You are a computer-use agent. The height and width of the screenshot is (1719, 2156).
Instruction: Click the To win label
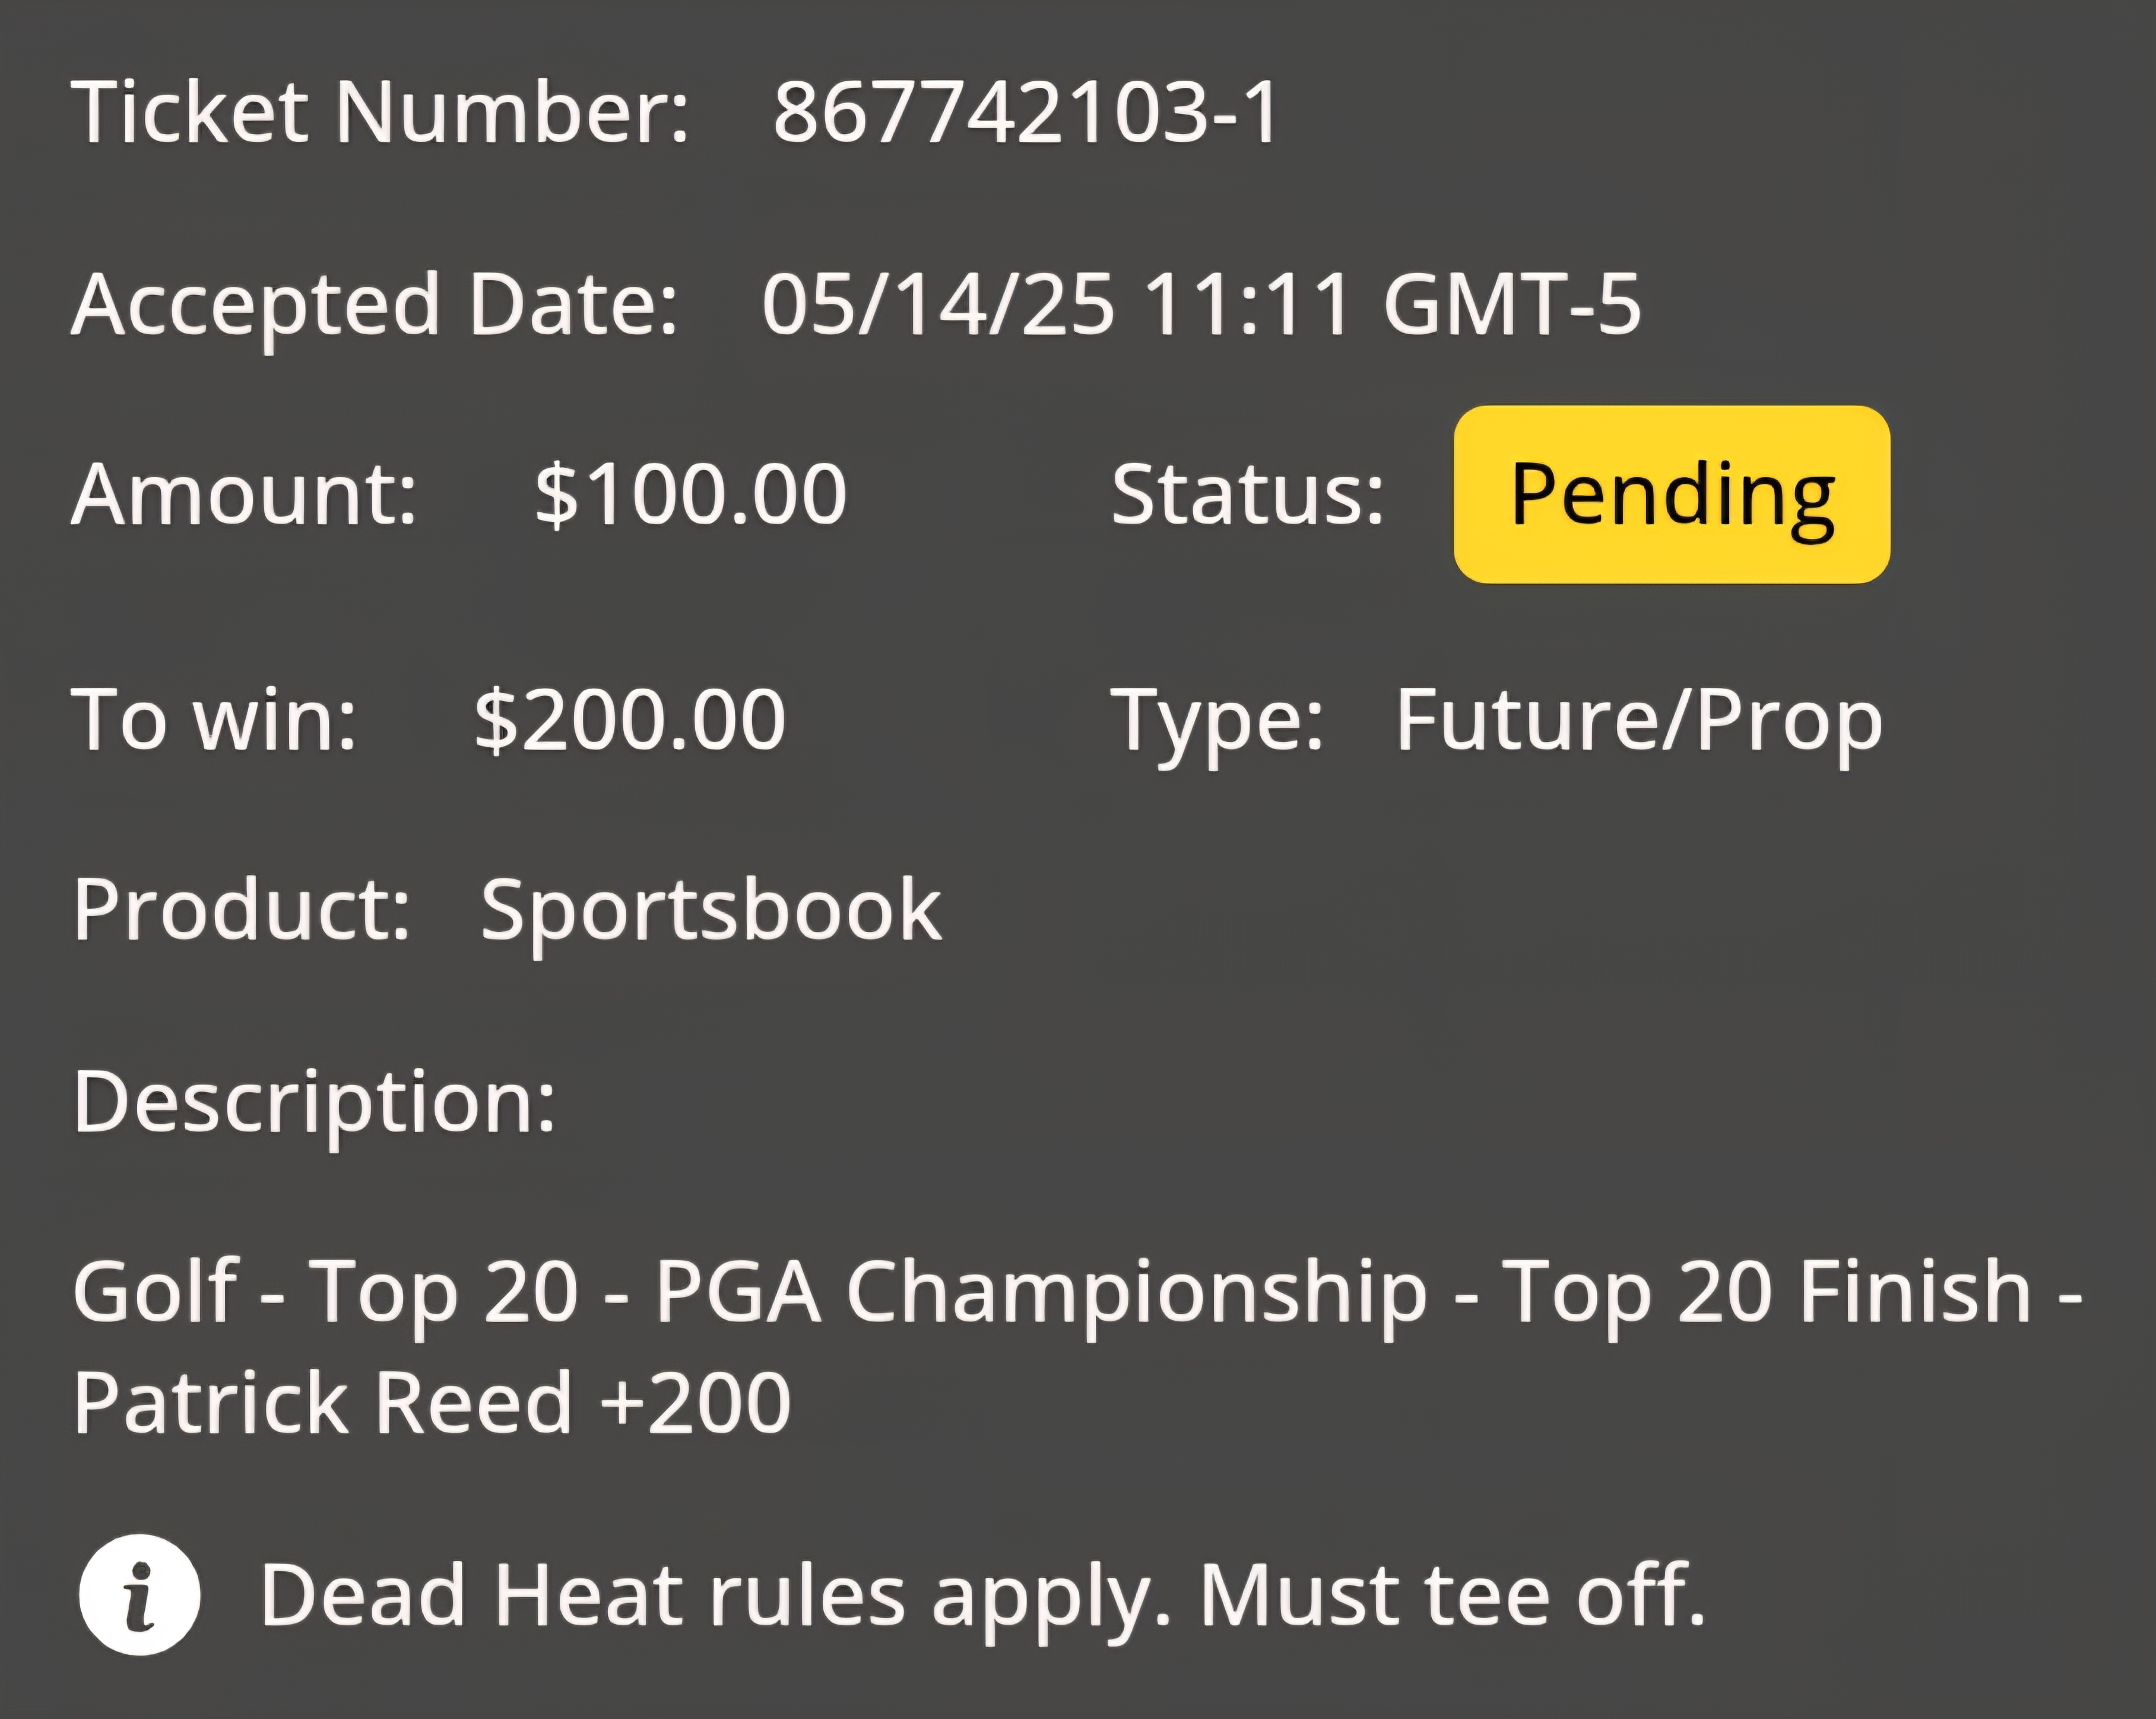click(214, 719)
